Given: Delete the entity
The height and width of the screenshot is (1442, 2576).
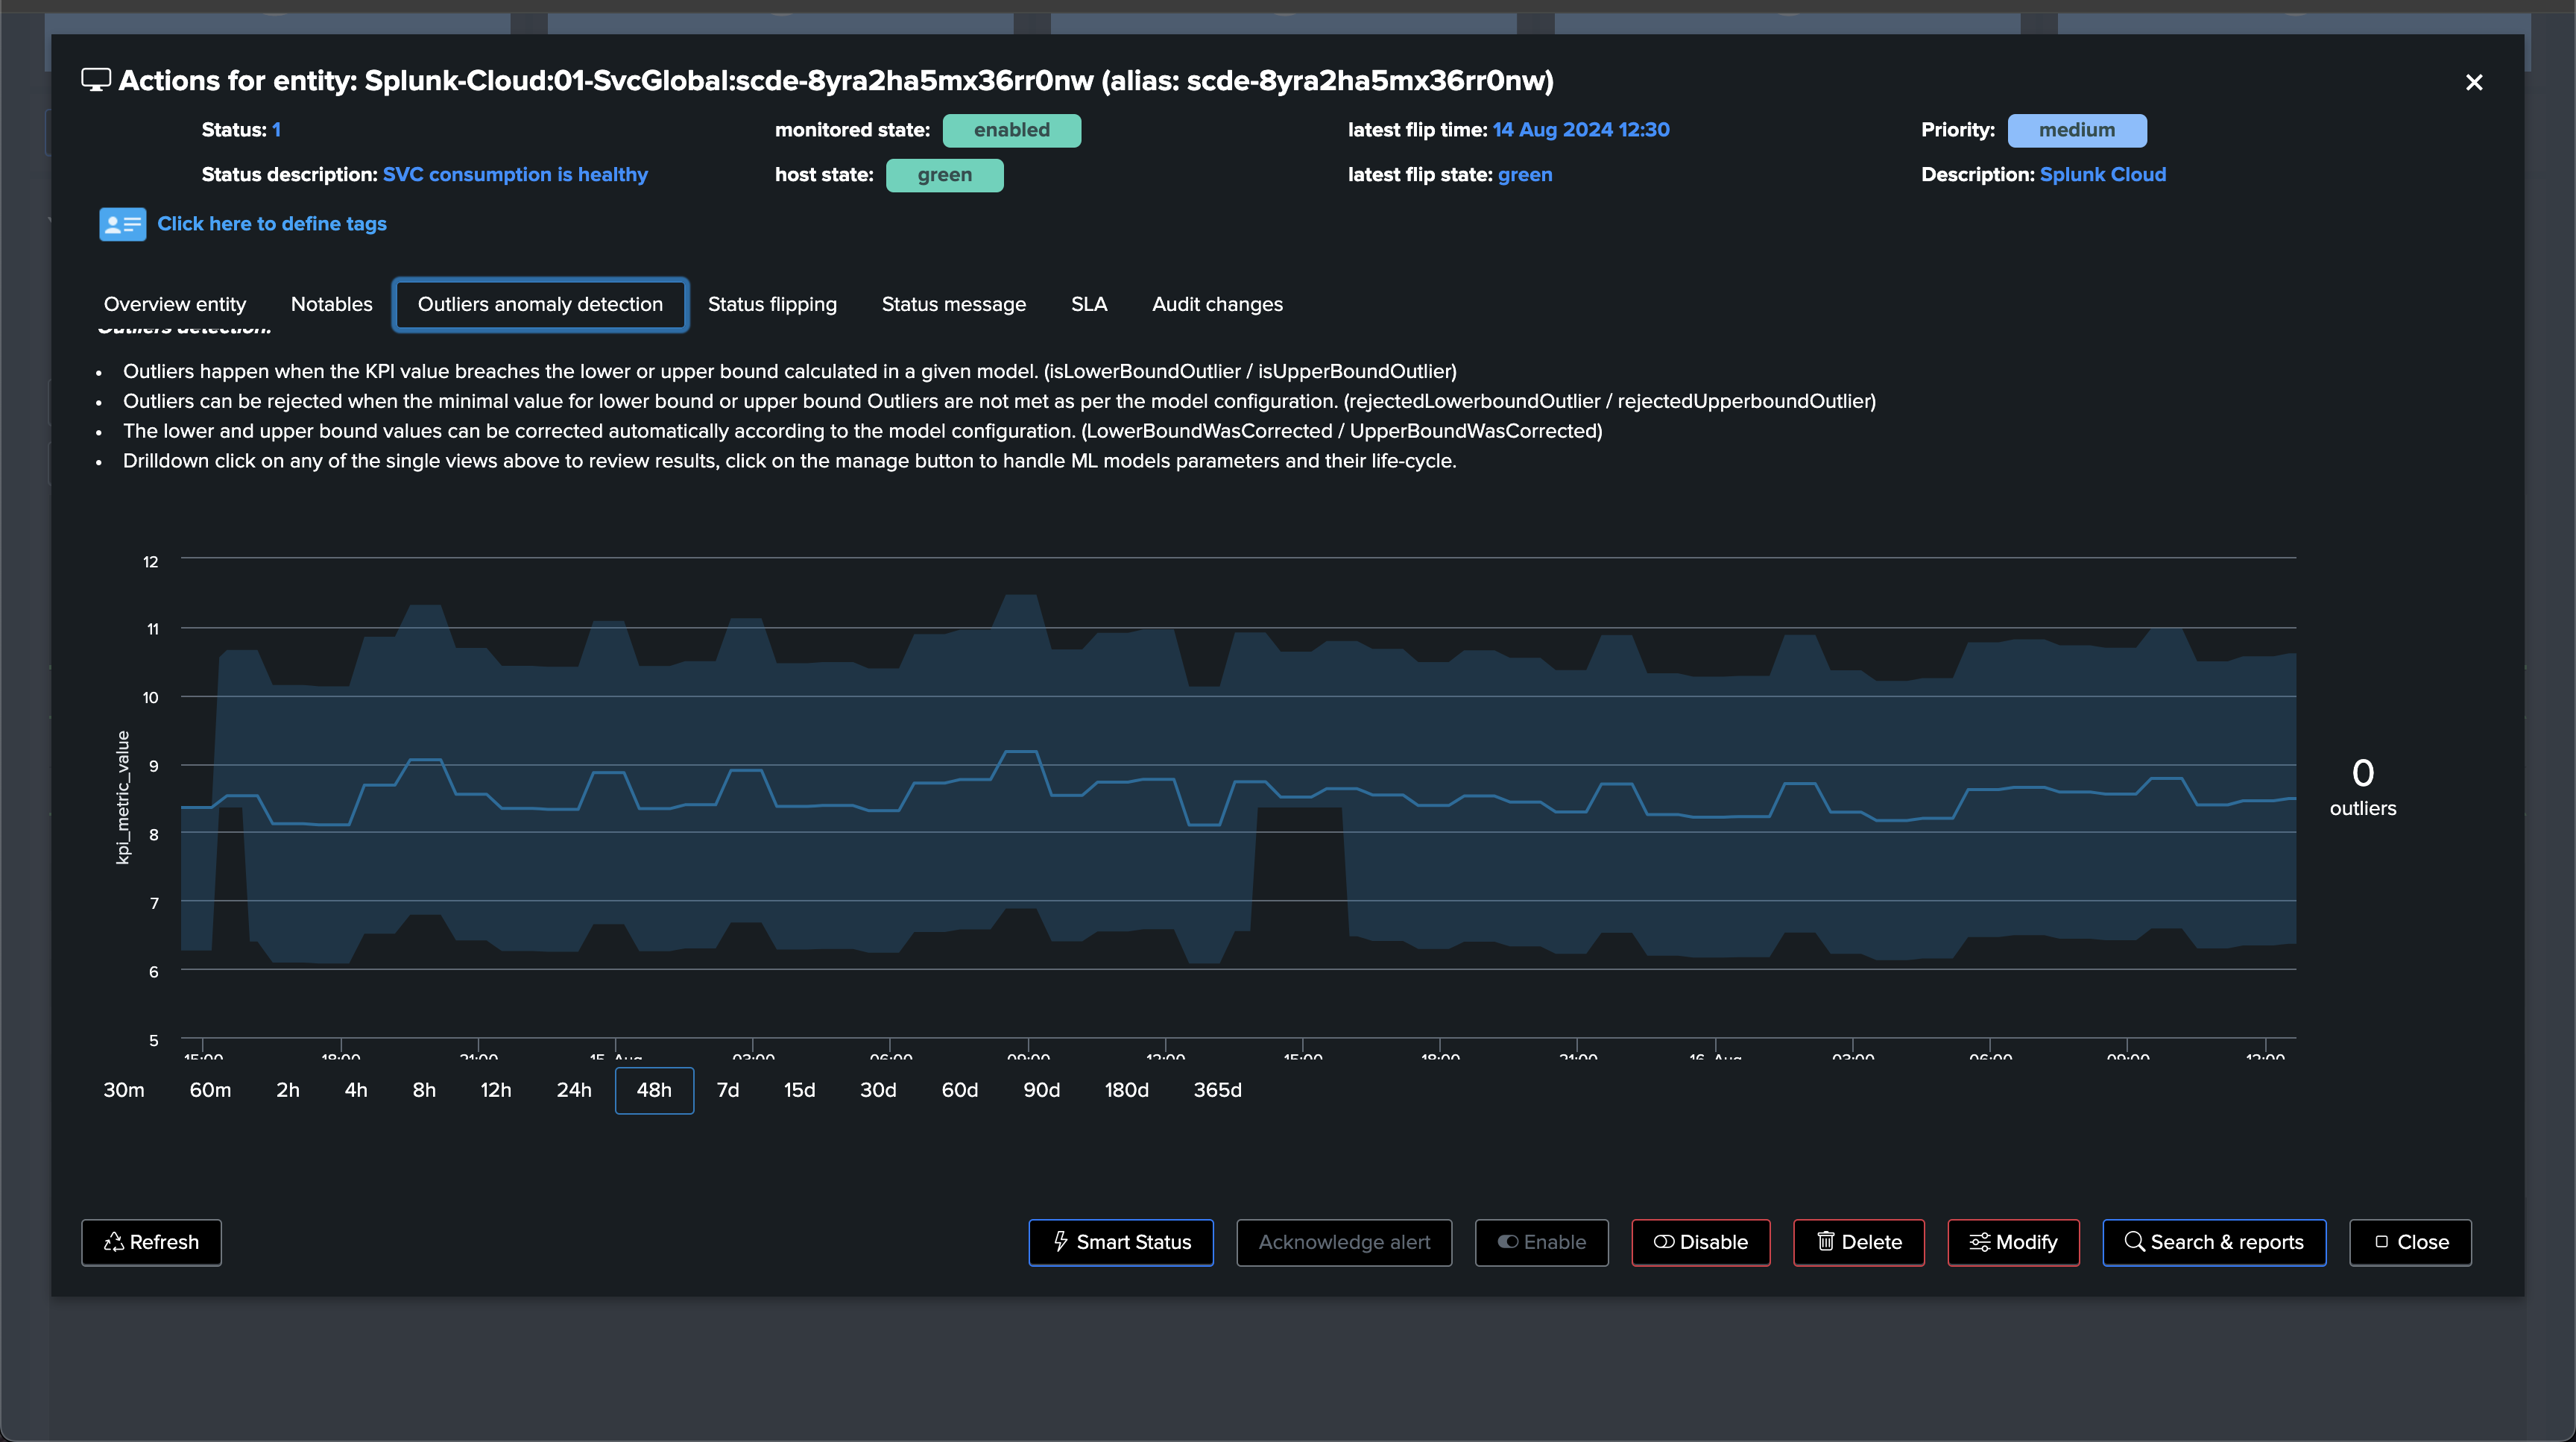Looking at the screenshot, I should (x=1859, y=1242).
